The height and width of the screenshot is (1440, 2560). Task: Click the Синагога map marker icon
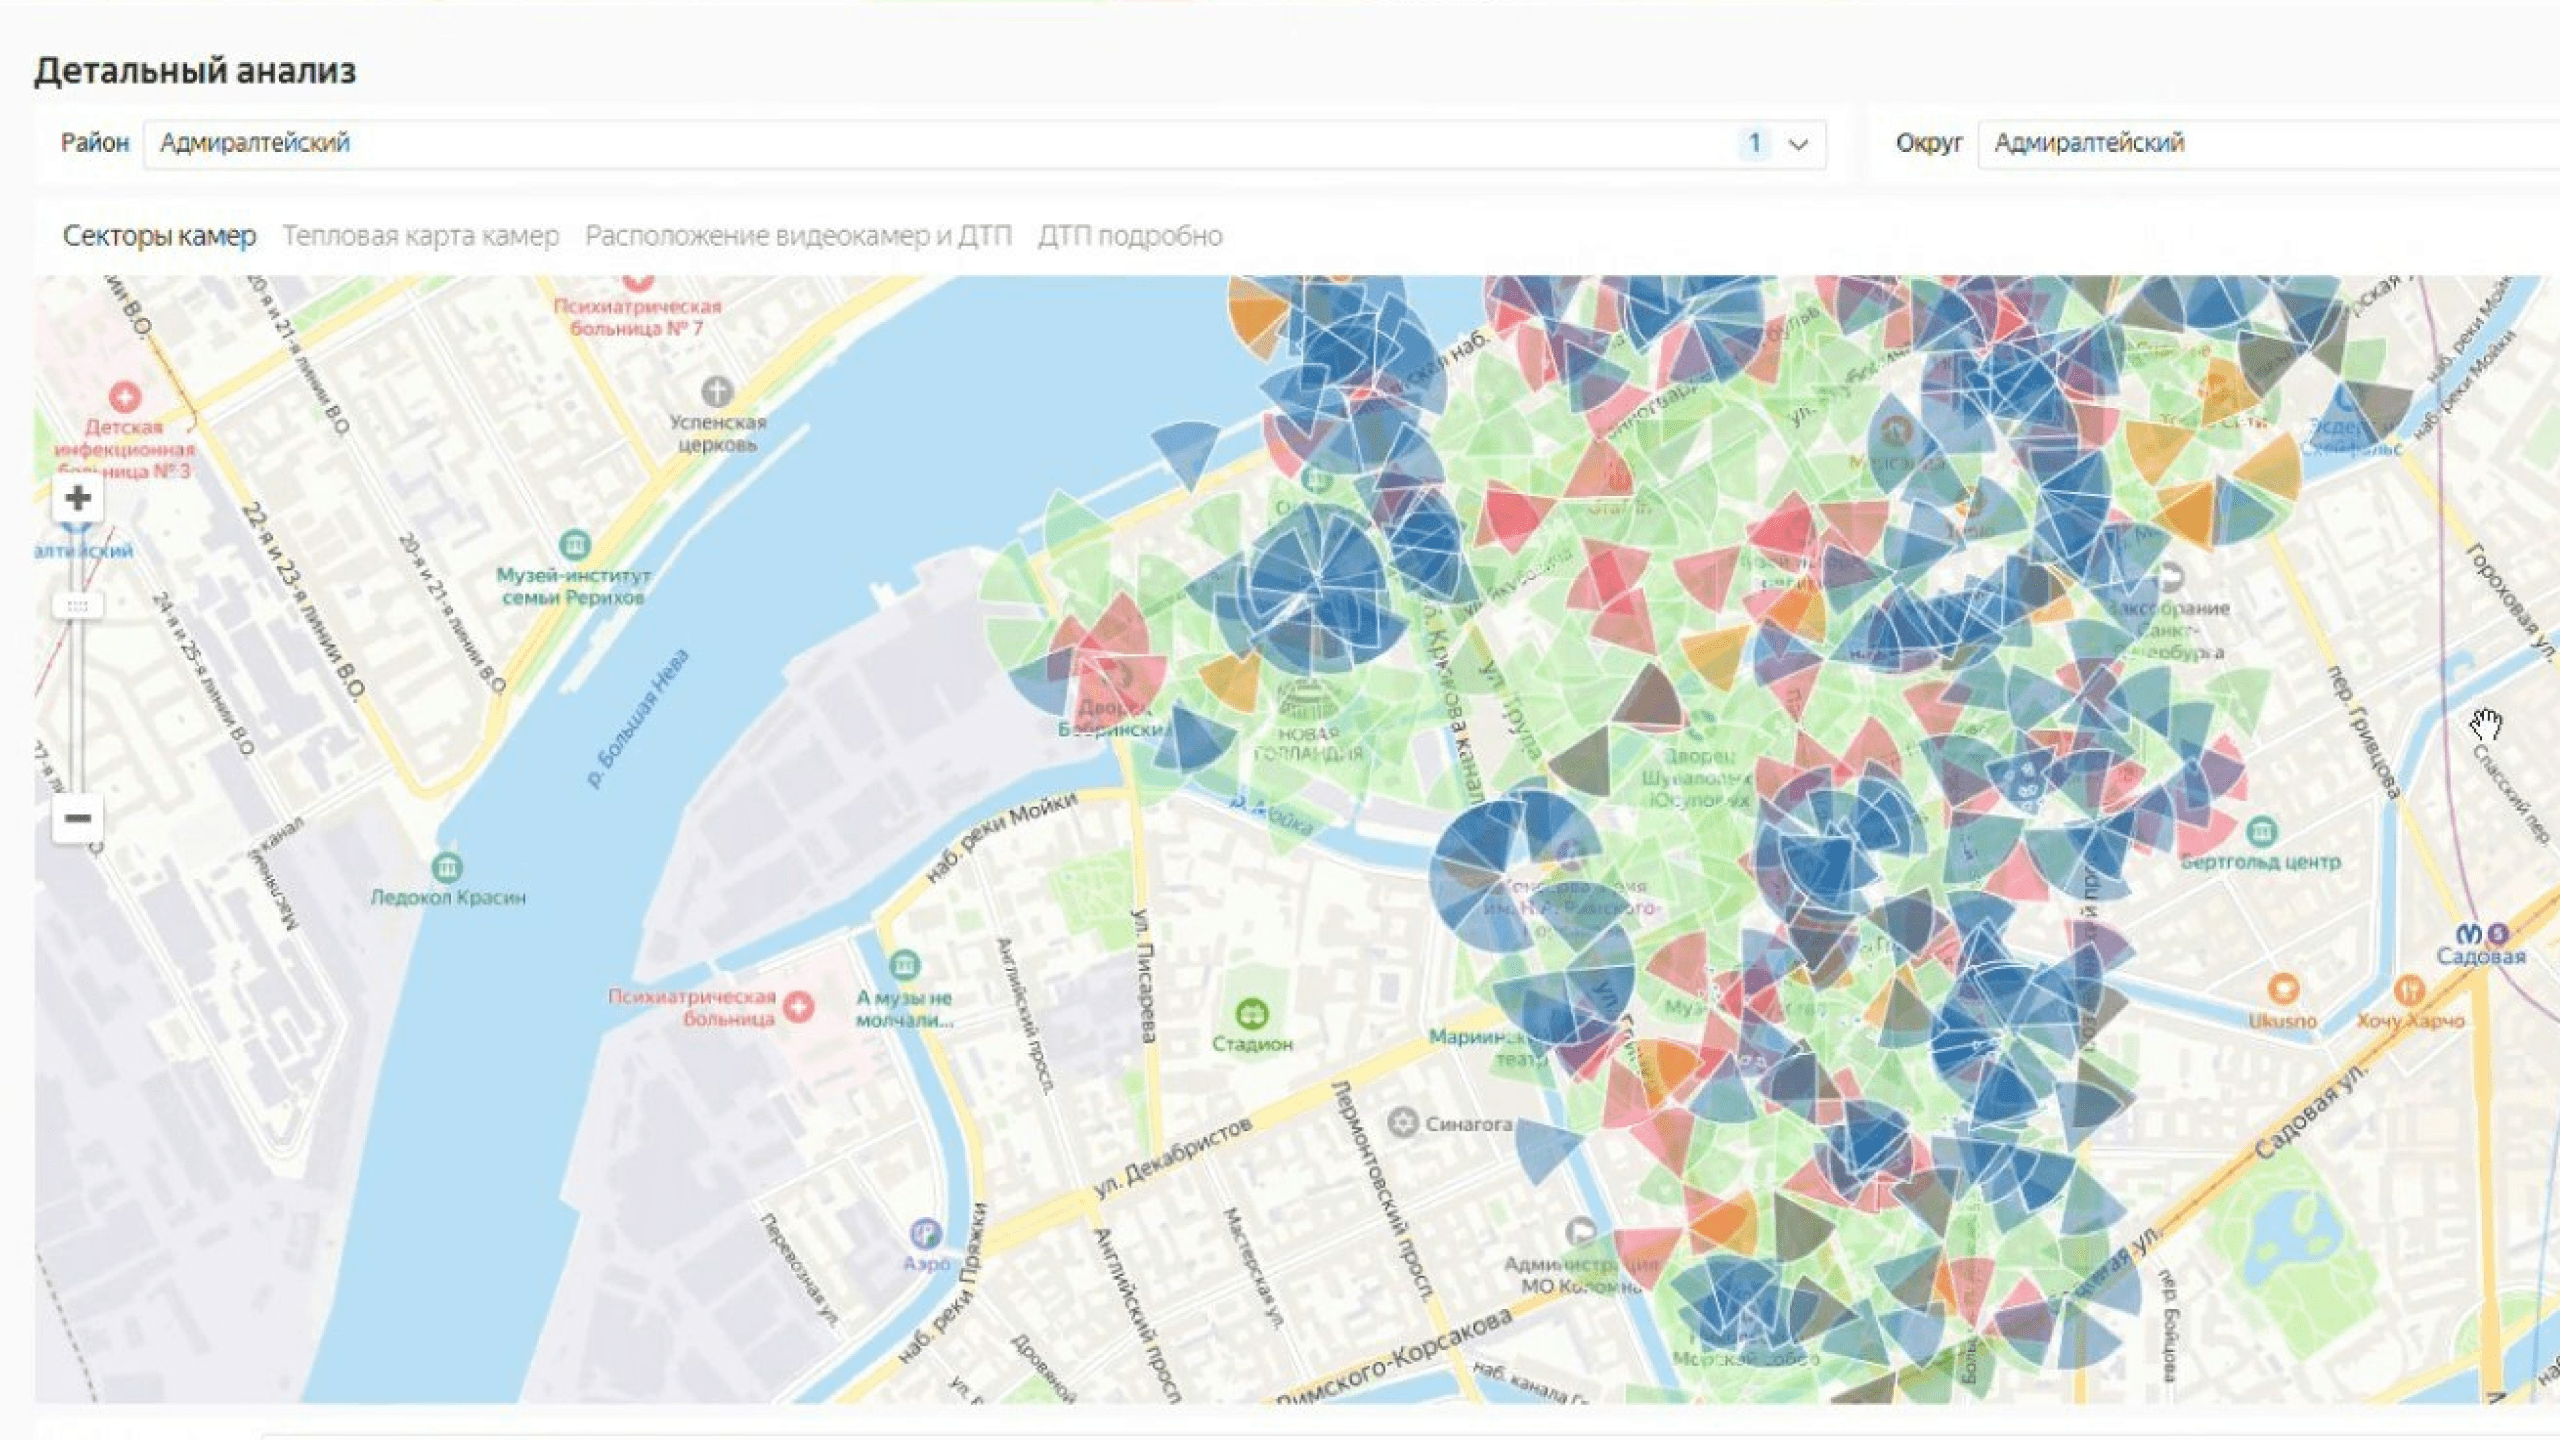click(x=1403, y=1123)
